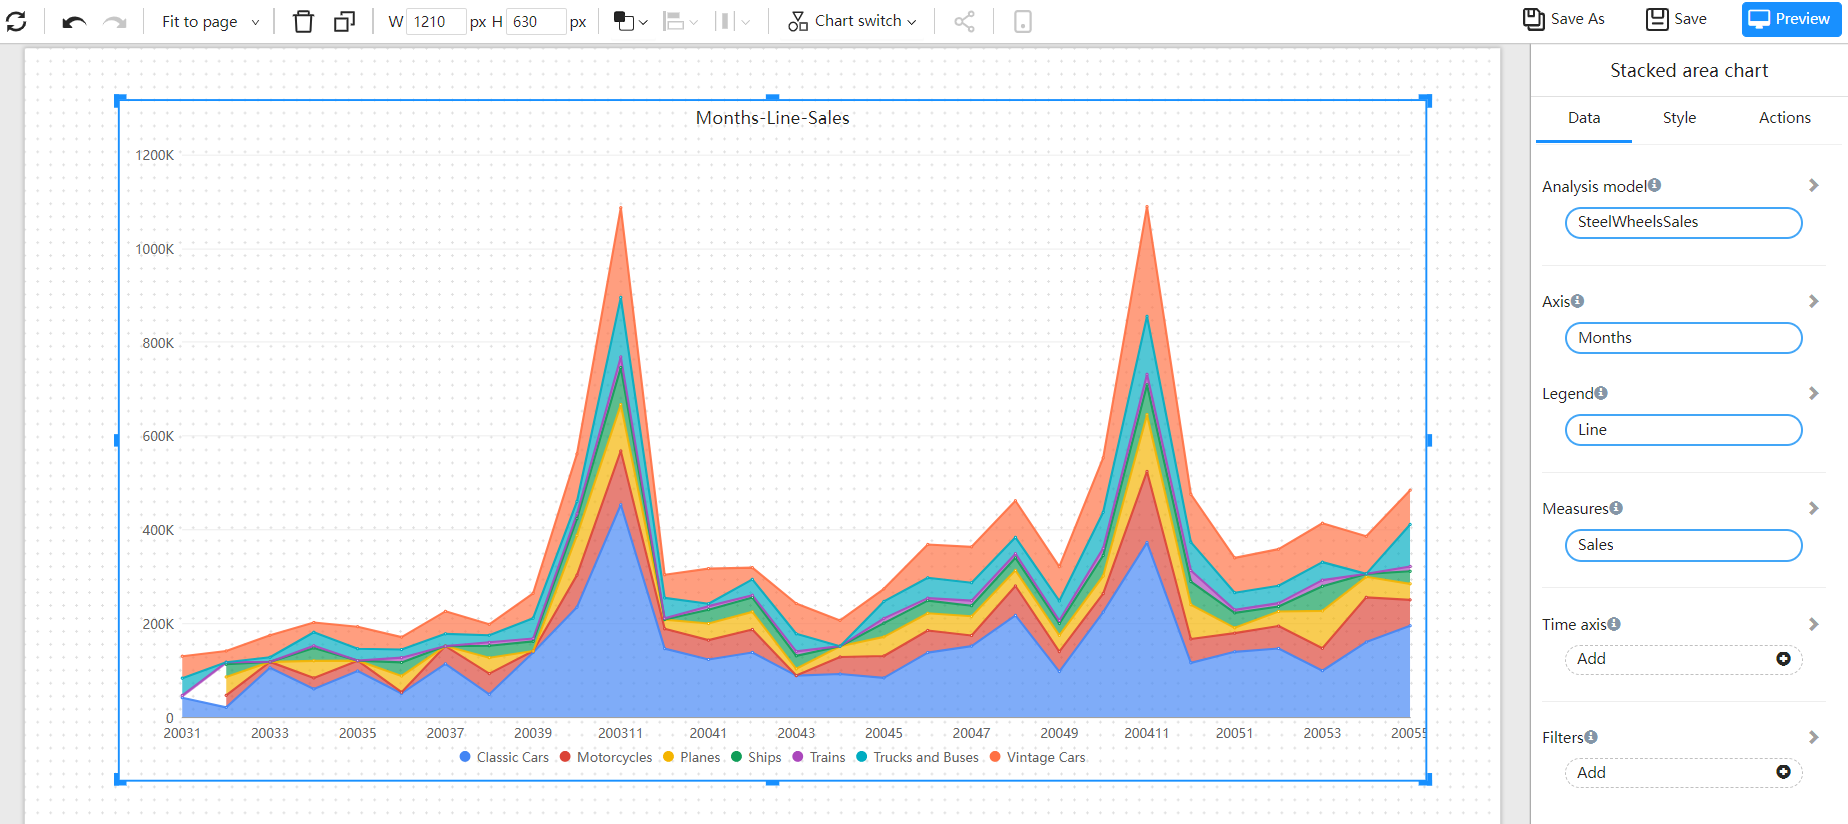Expand the Filters section arrow
The image size is (1848, 824).
tap(1813, 737)
